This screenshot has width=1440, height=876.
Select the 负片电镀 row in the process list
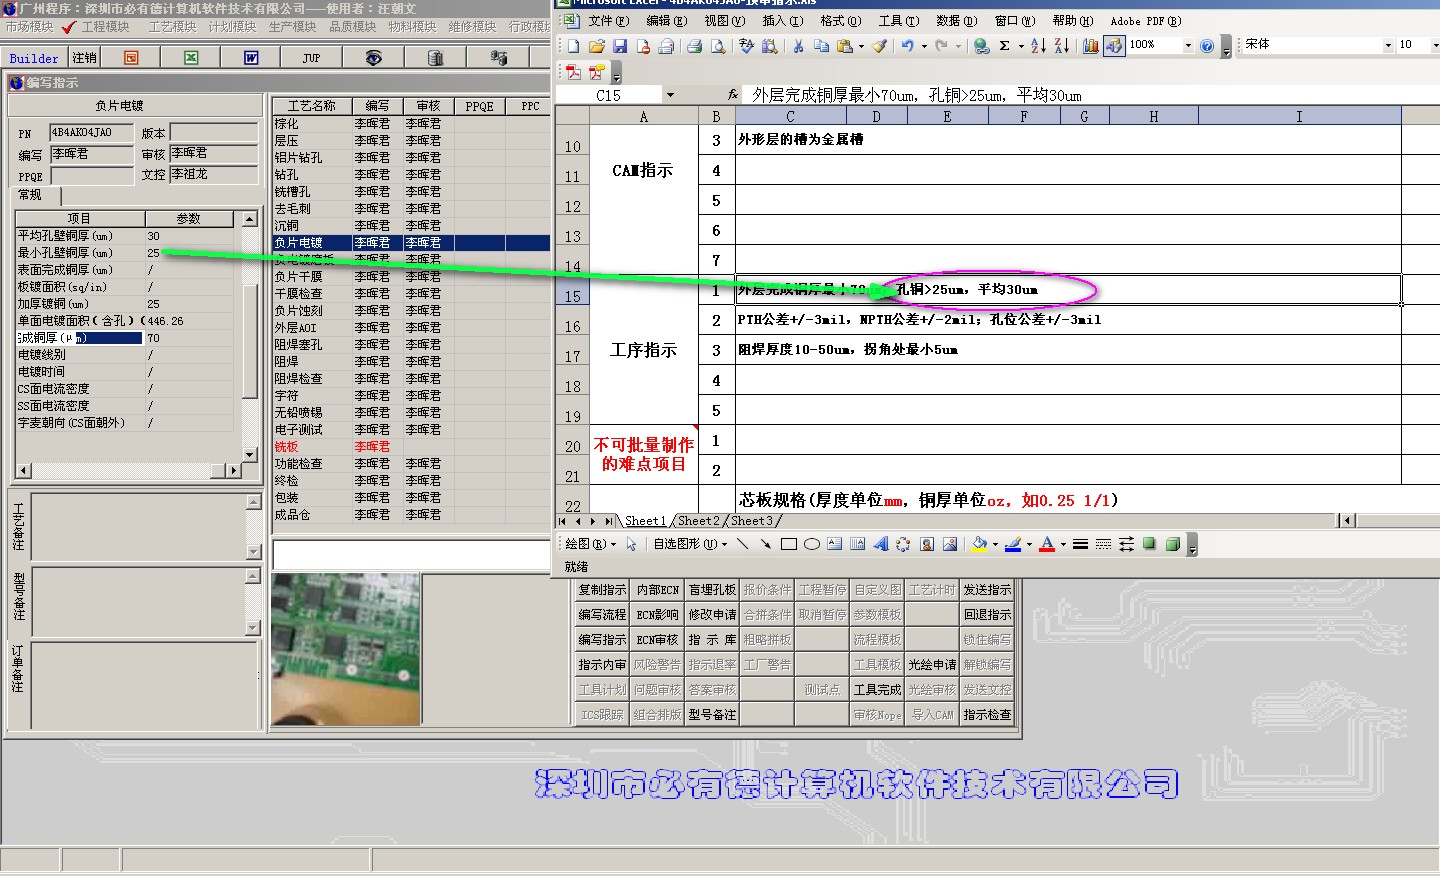(x=411, y=243)
